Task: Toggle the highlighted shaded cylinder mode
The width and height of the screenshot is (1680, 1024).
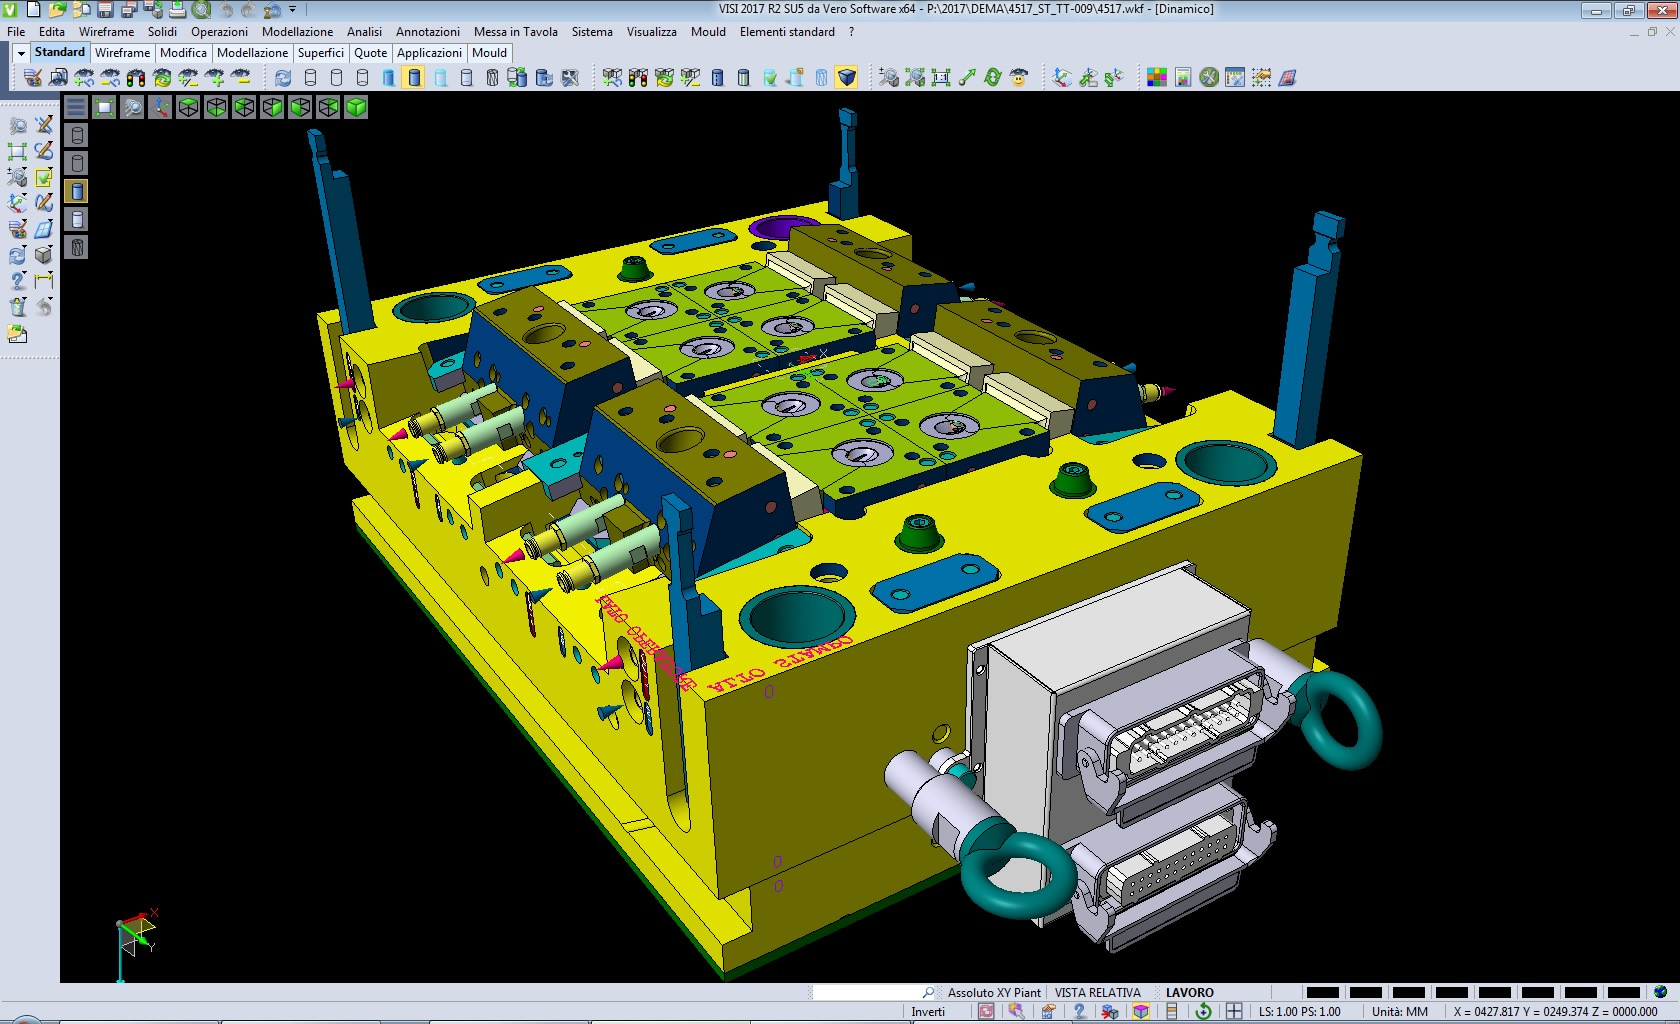Action: pyautogui.click(x=414, y=78)
